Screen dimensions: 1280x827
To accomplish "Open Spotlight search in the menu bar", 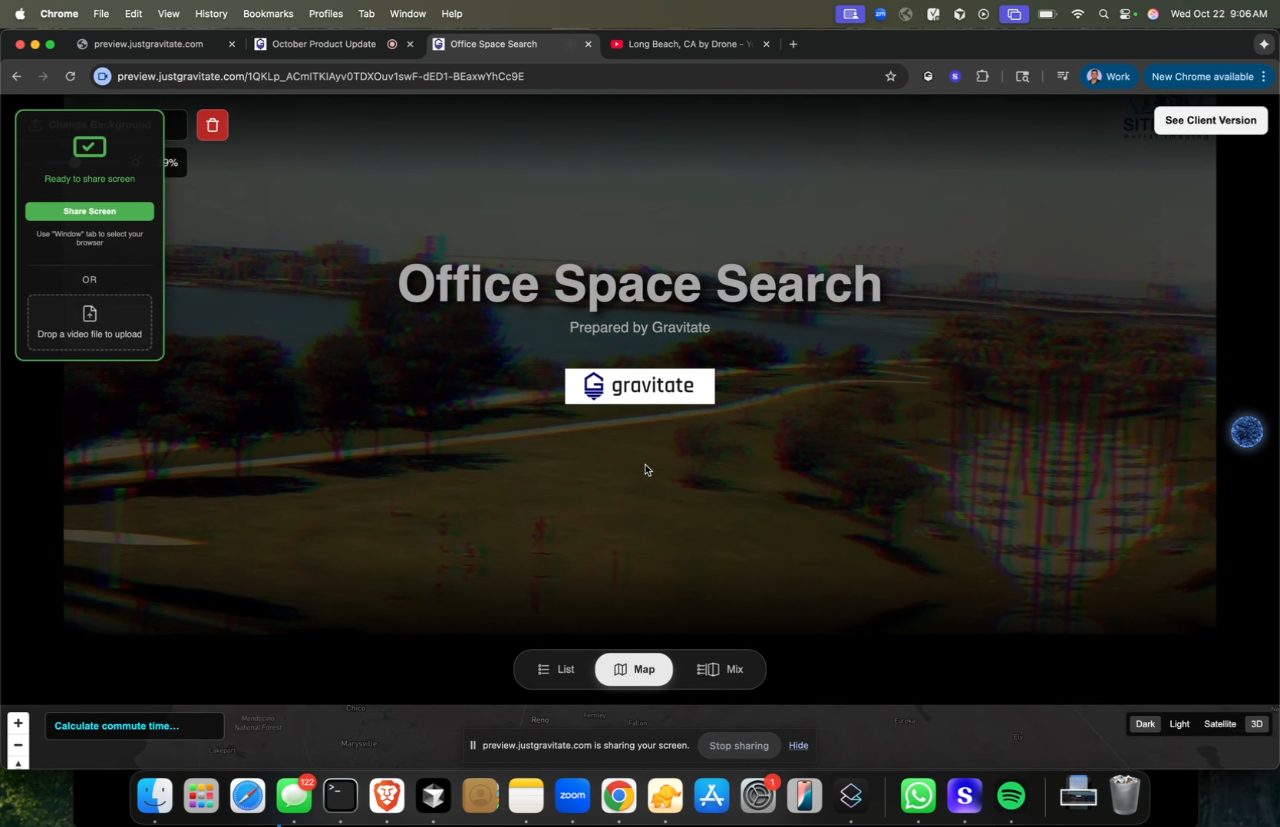I will point(1103,14).
